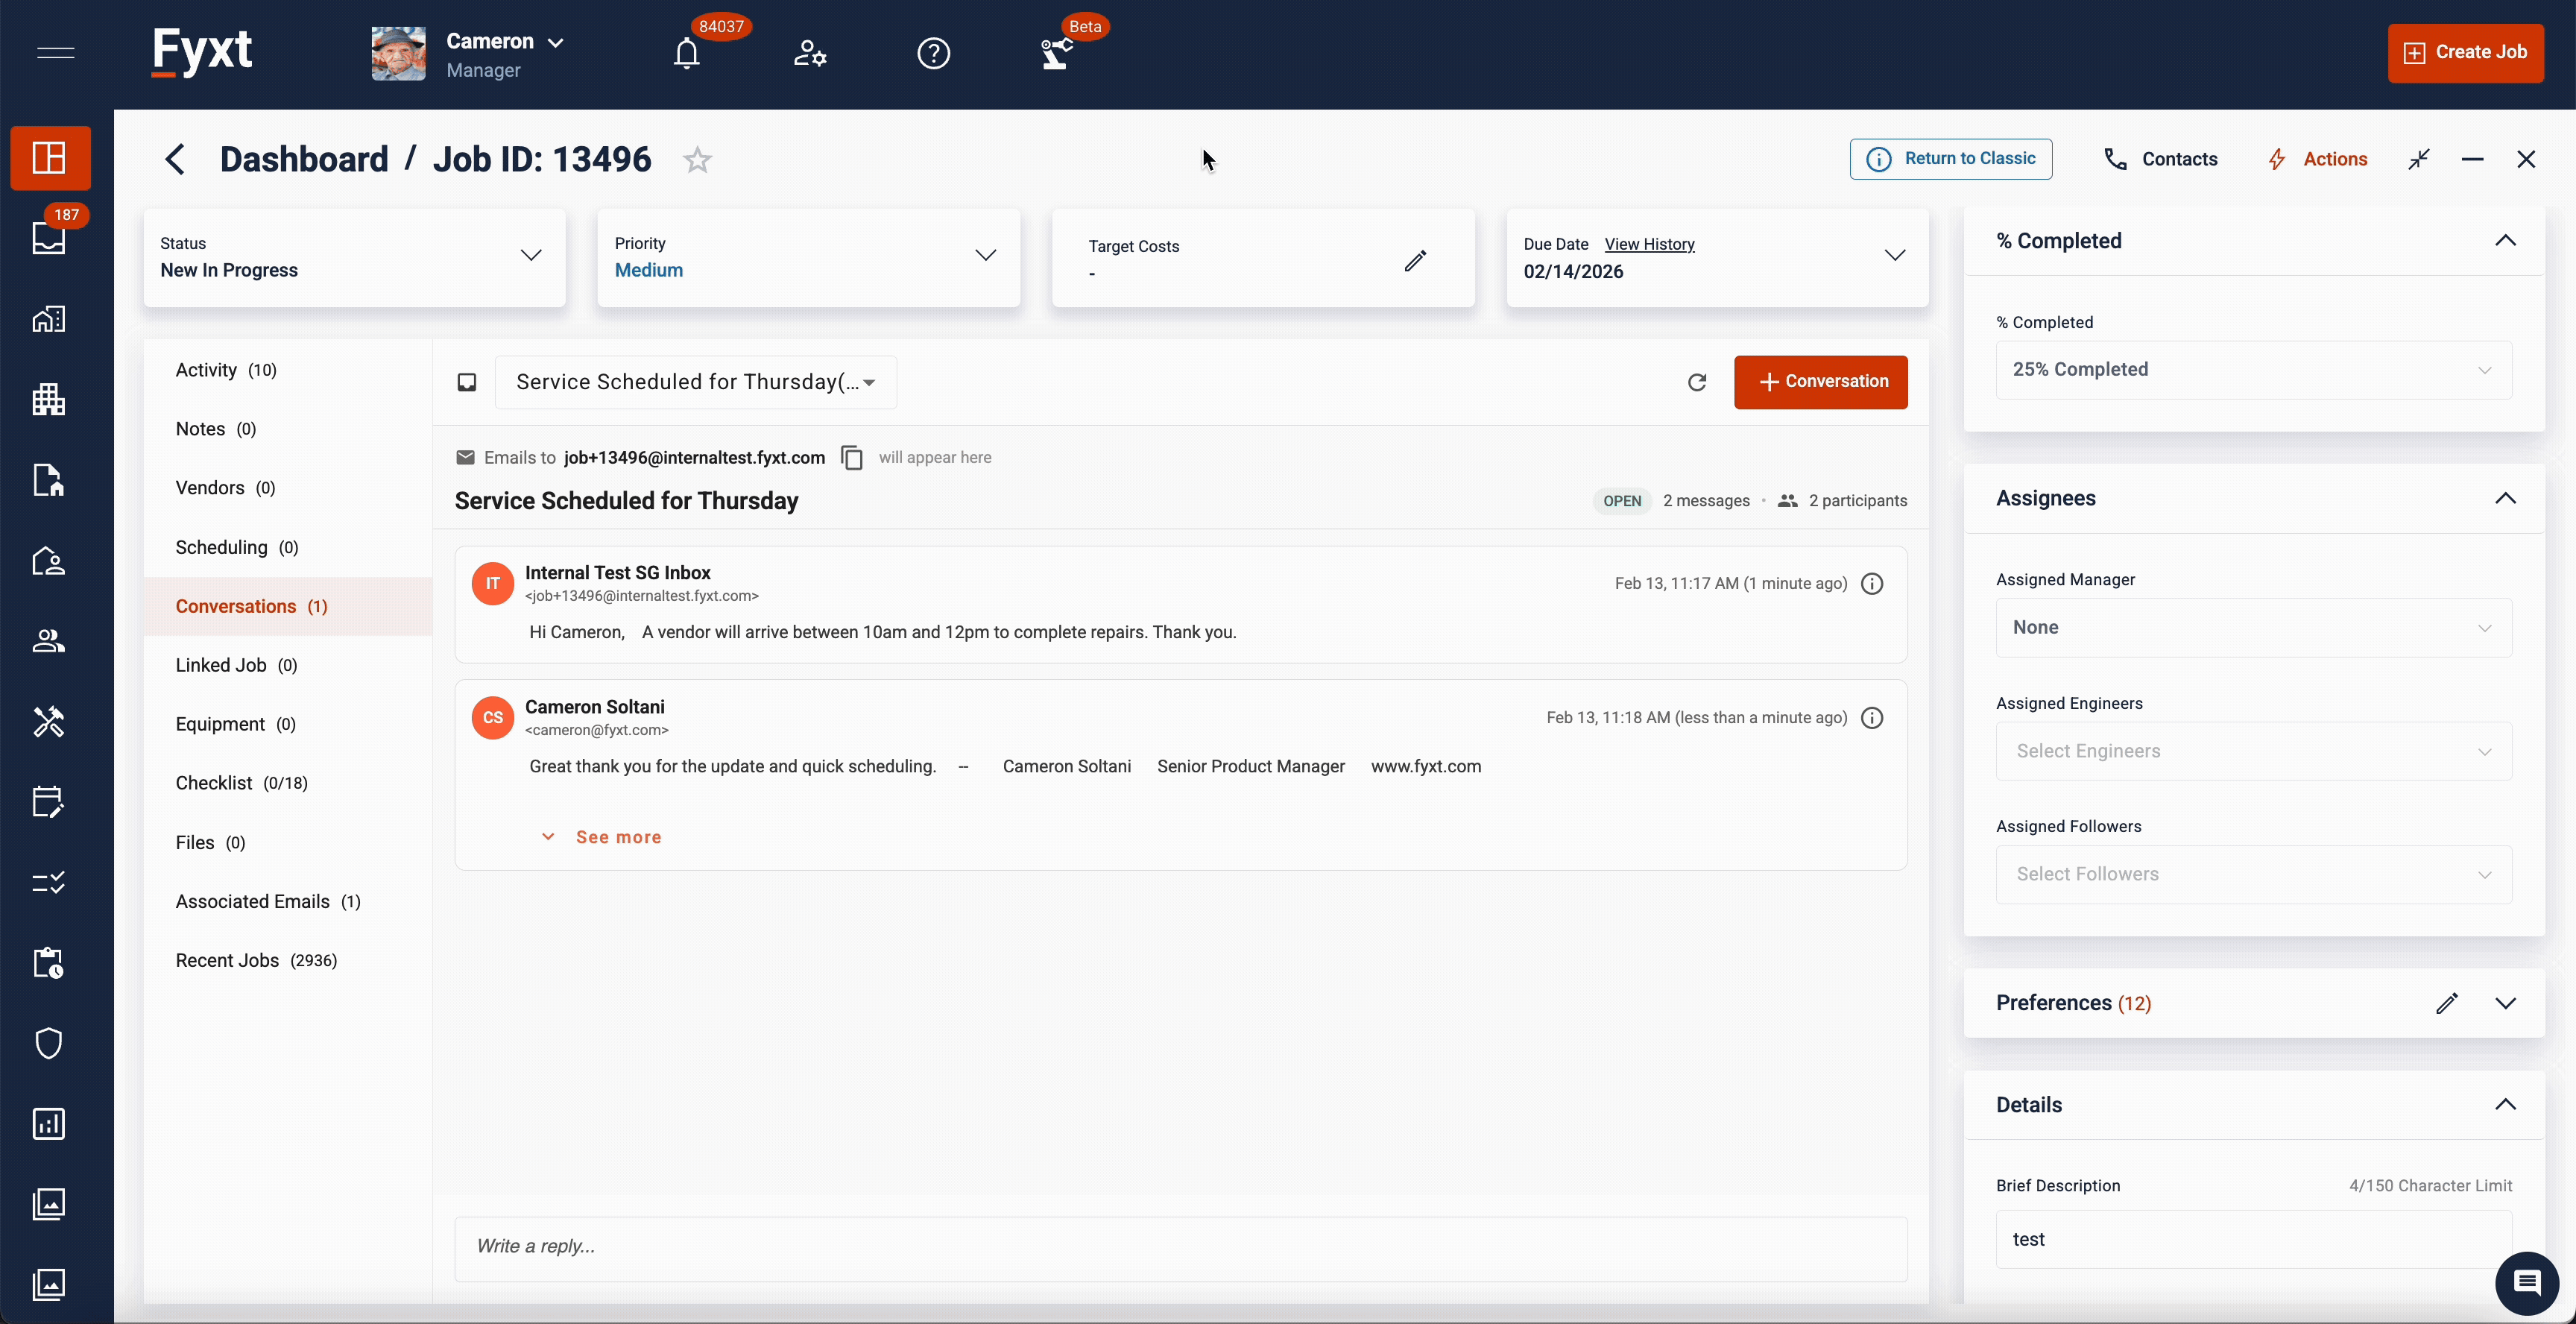Open the Activity tab
Screen dimensions: 2576x1324
(x=206, y=370)
